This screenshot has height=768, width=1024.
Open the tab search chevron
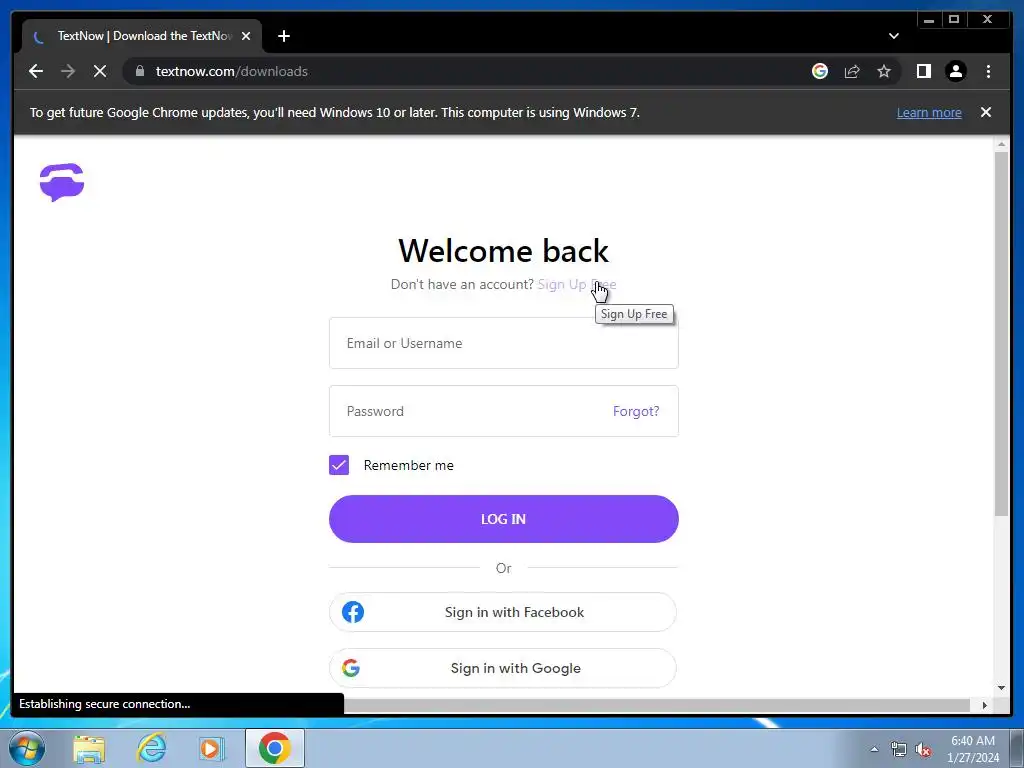coord(893,36)
